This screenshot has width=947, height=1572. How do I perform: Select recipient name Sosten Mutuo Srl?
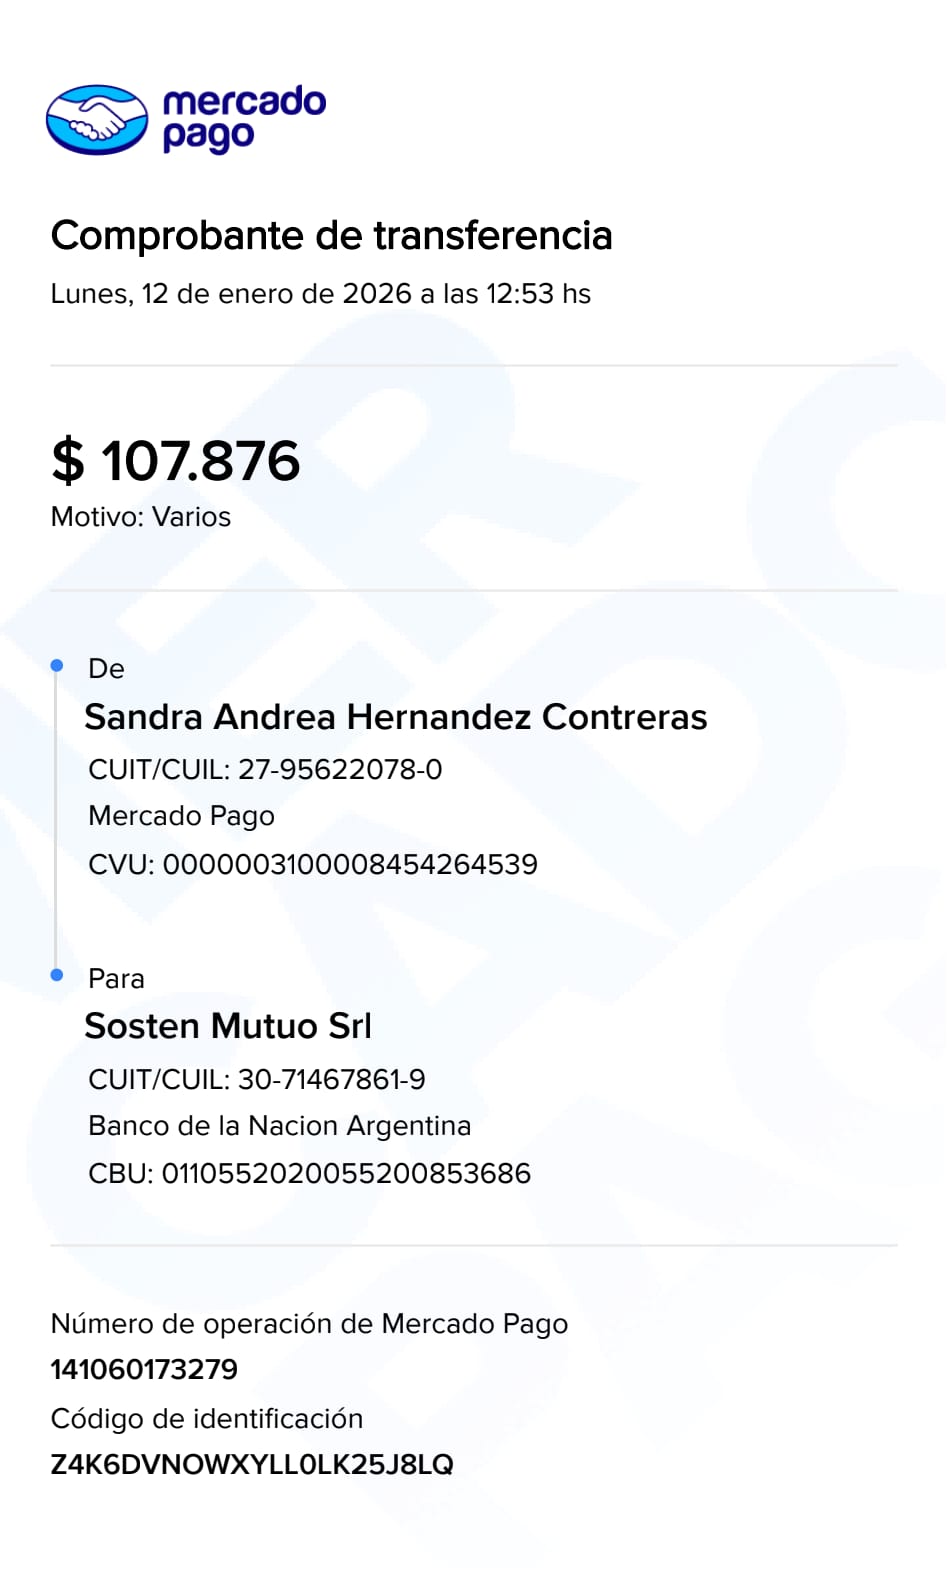(x=228, y=1026)
